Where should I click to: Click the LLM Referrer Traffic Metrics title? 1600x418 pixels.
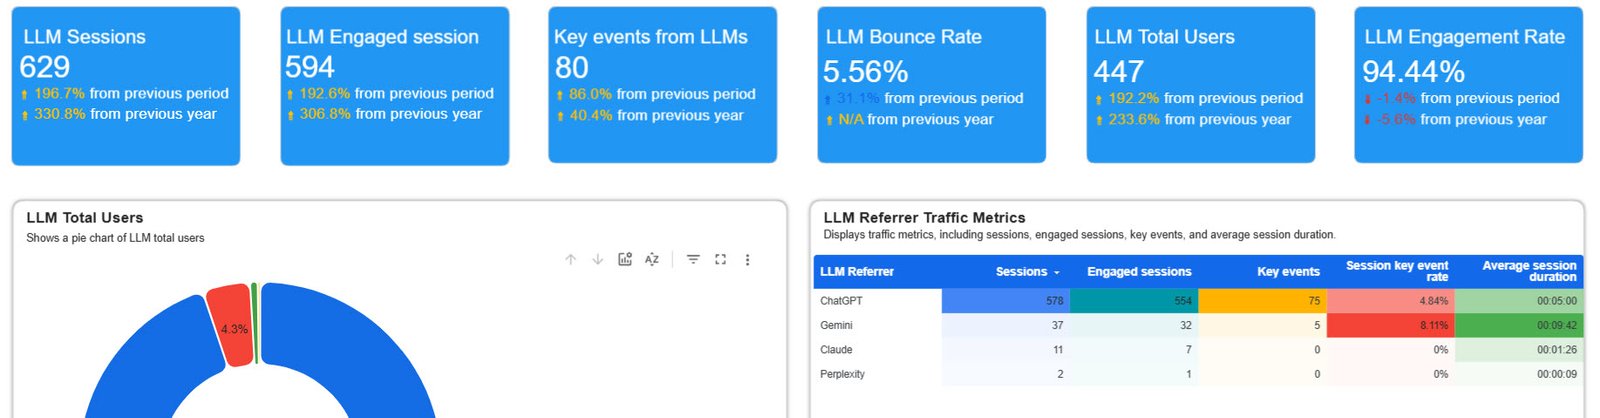point(924,218)
